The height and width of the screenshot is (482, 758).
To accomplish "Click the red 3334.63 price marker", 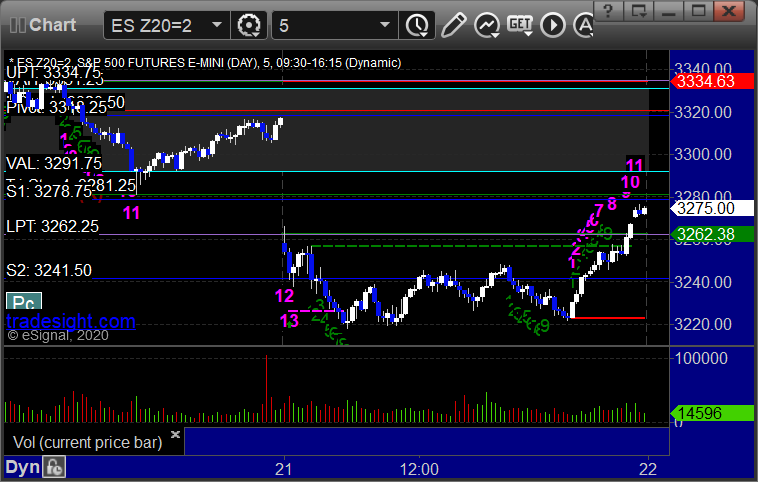I will coord(712,81).
